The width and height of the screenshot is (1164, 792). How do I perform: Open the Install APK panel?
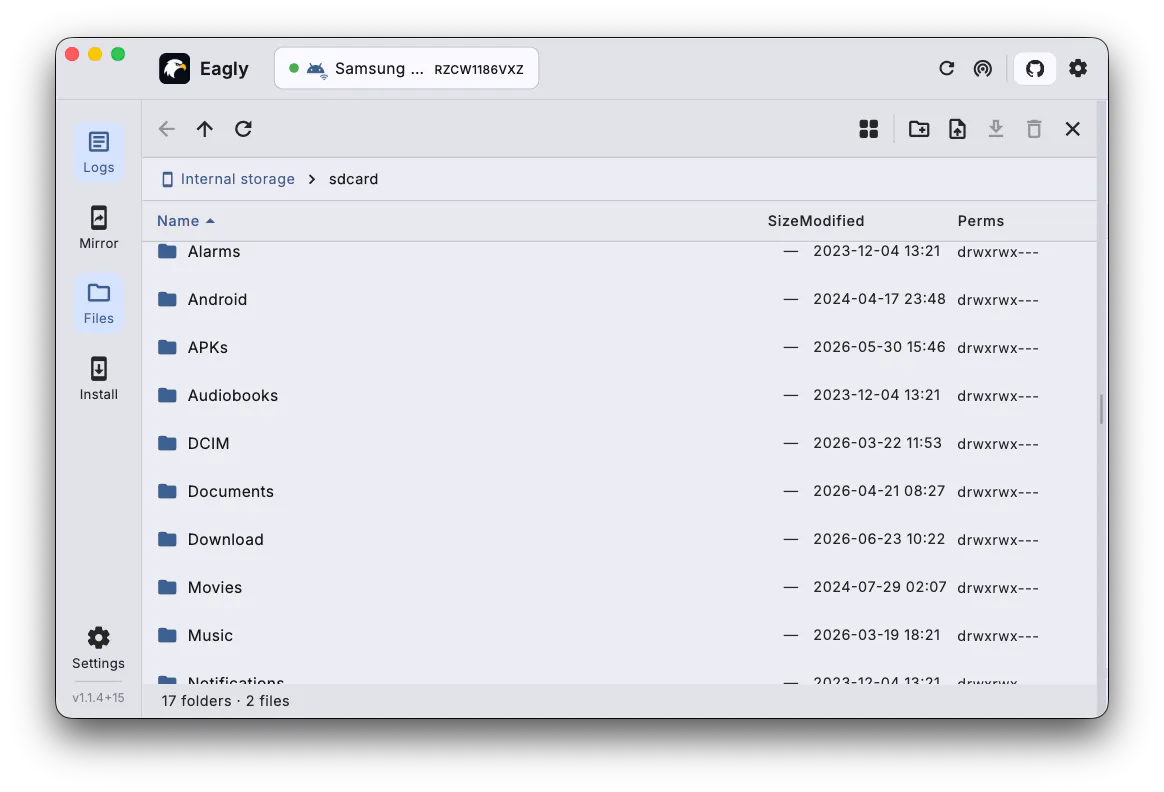point(99,379)
